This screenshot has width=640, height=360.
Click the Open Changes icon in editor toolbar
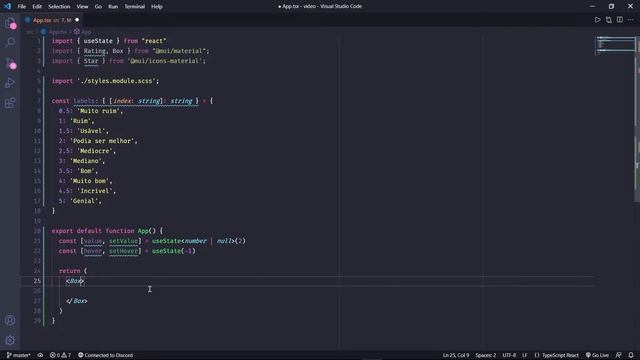[x=609, y=20]
